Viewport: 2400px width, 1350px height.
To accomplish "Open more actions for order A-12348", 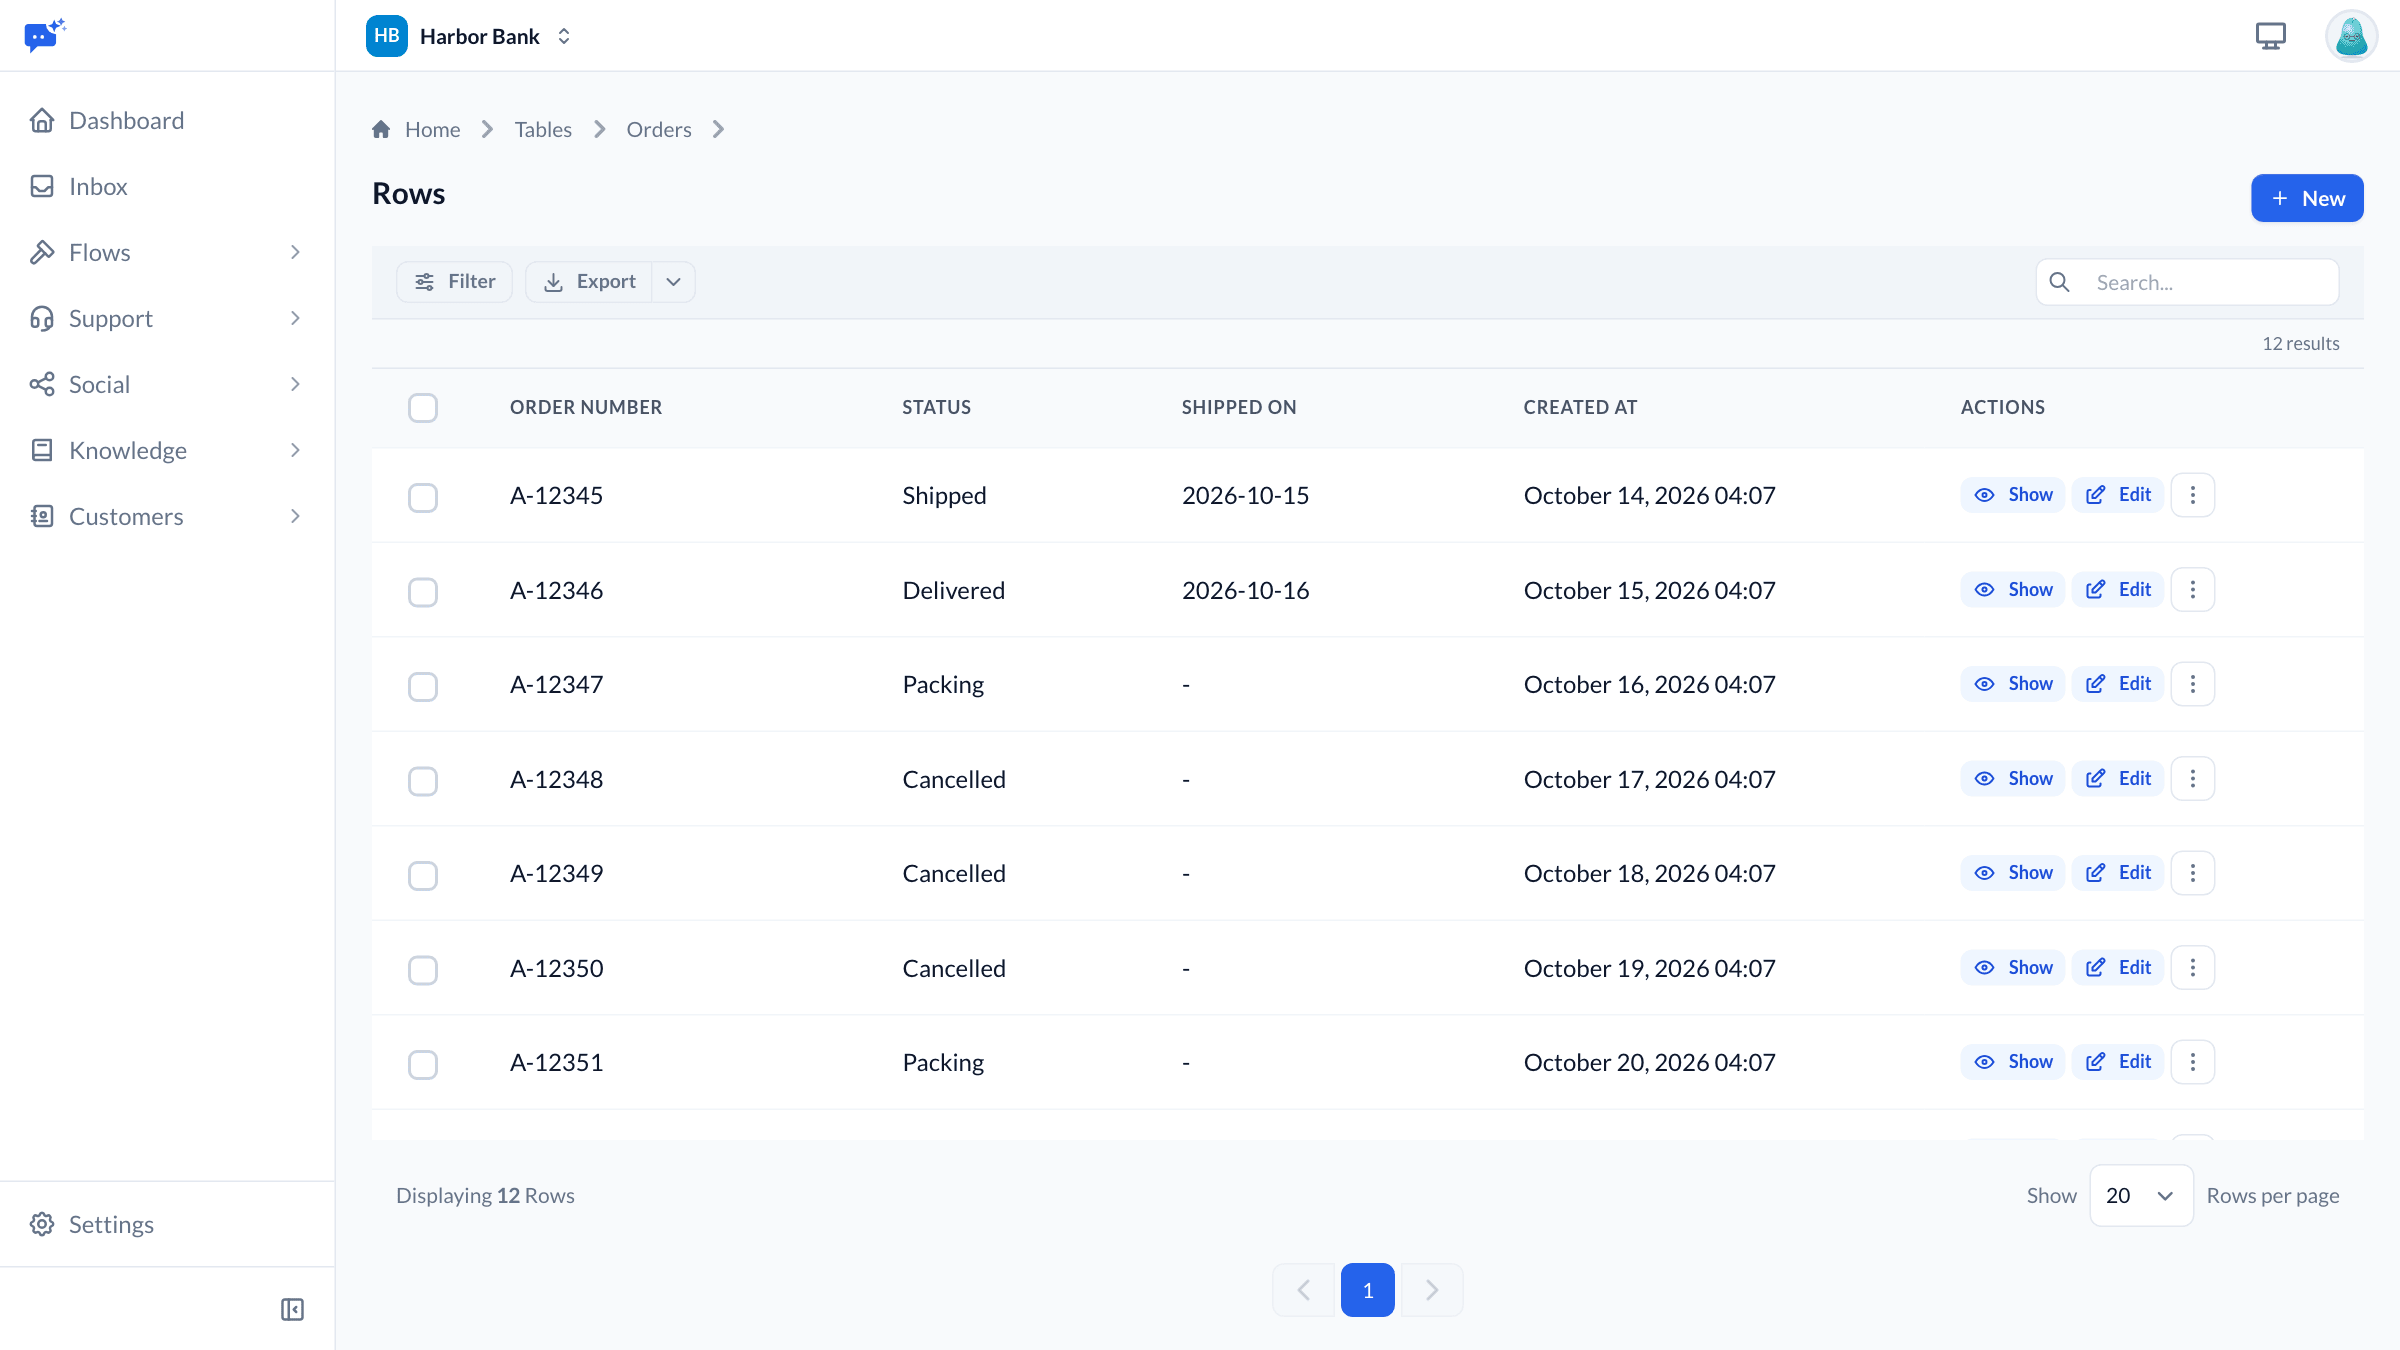I will point(2193,779).
